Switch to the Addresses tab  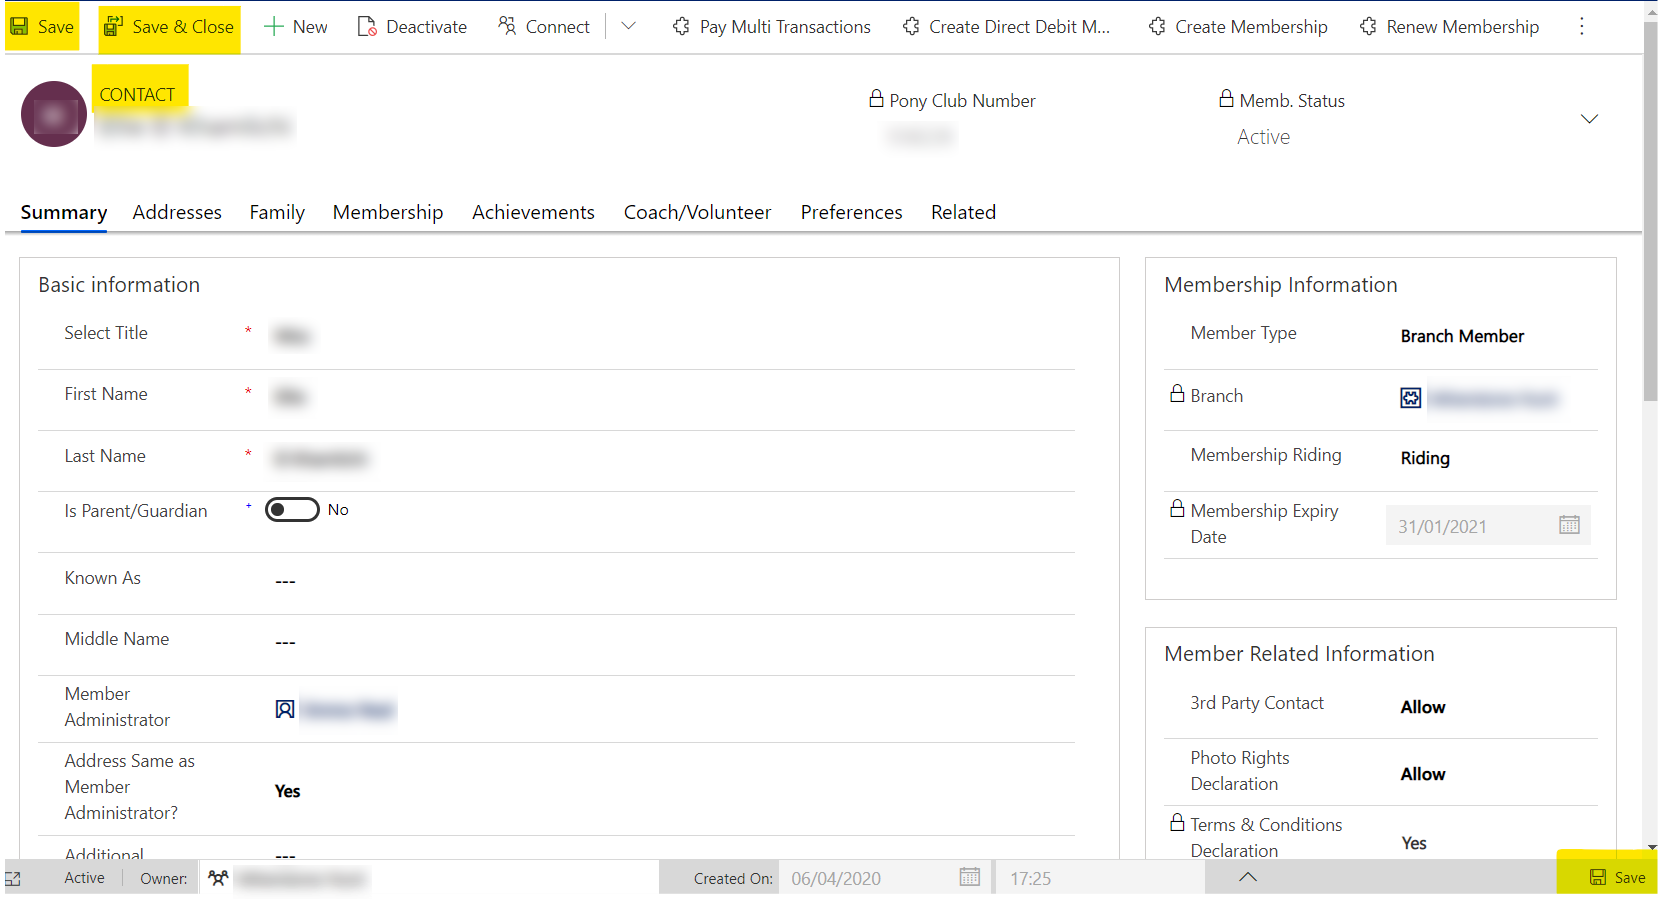[177, 212]
